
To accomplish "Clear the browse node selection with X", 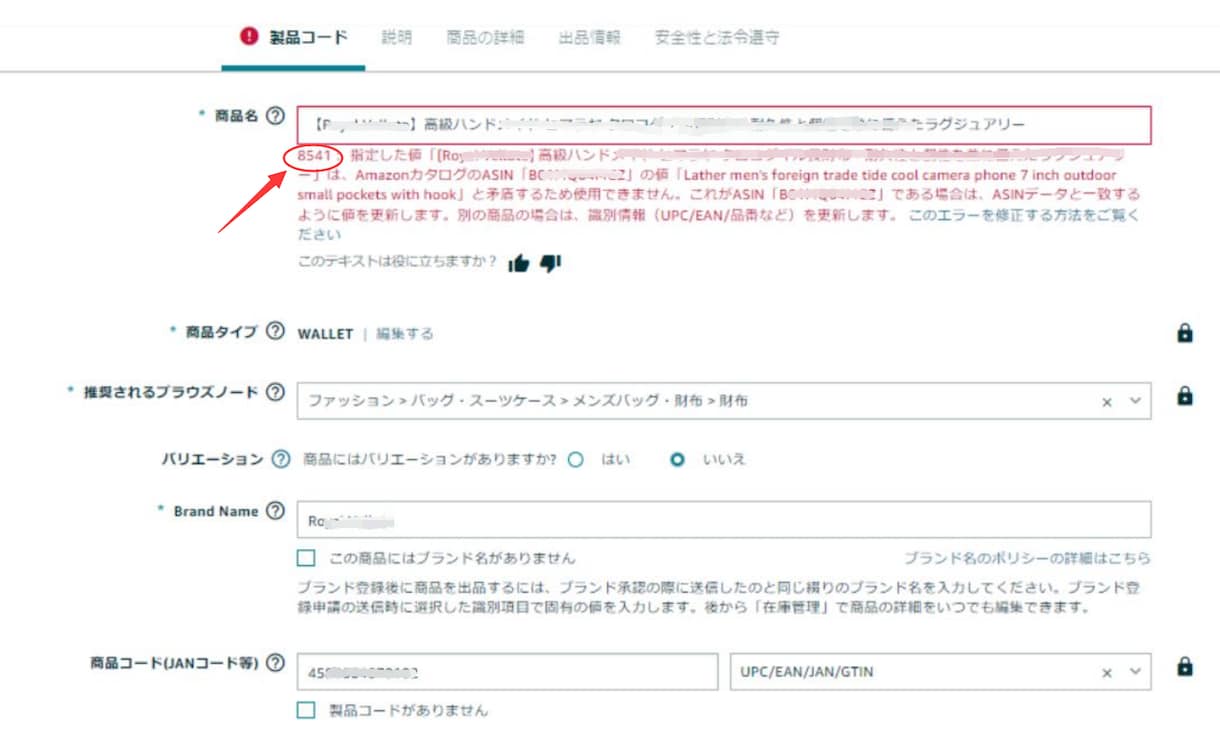I will pos(1107,401).
